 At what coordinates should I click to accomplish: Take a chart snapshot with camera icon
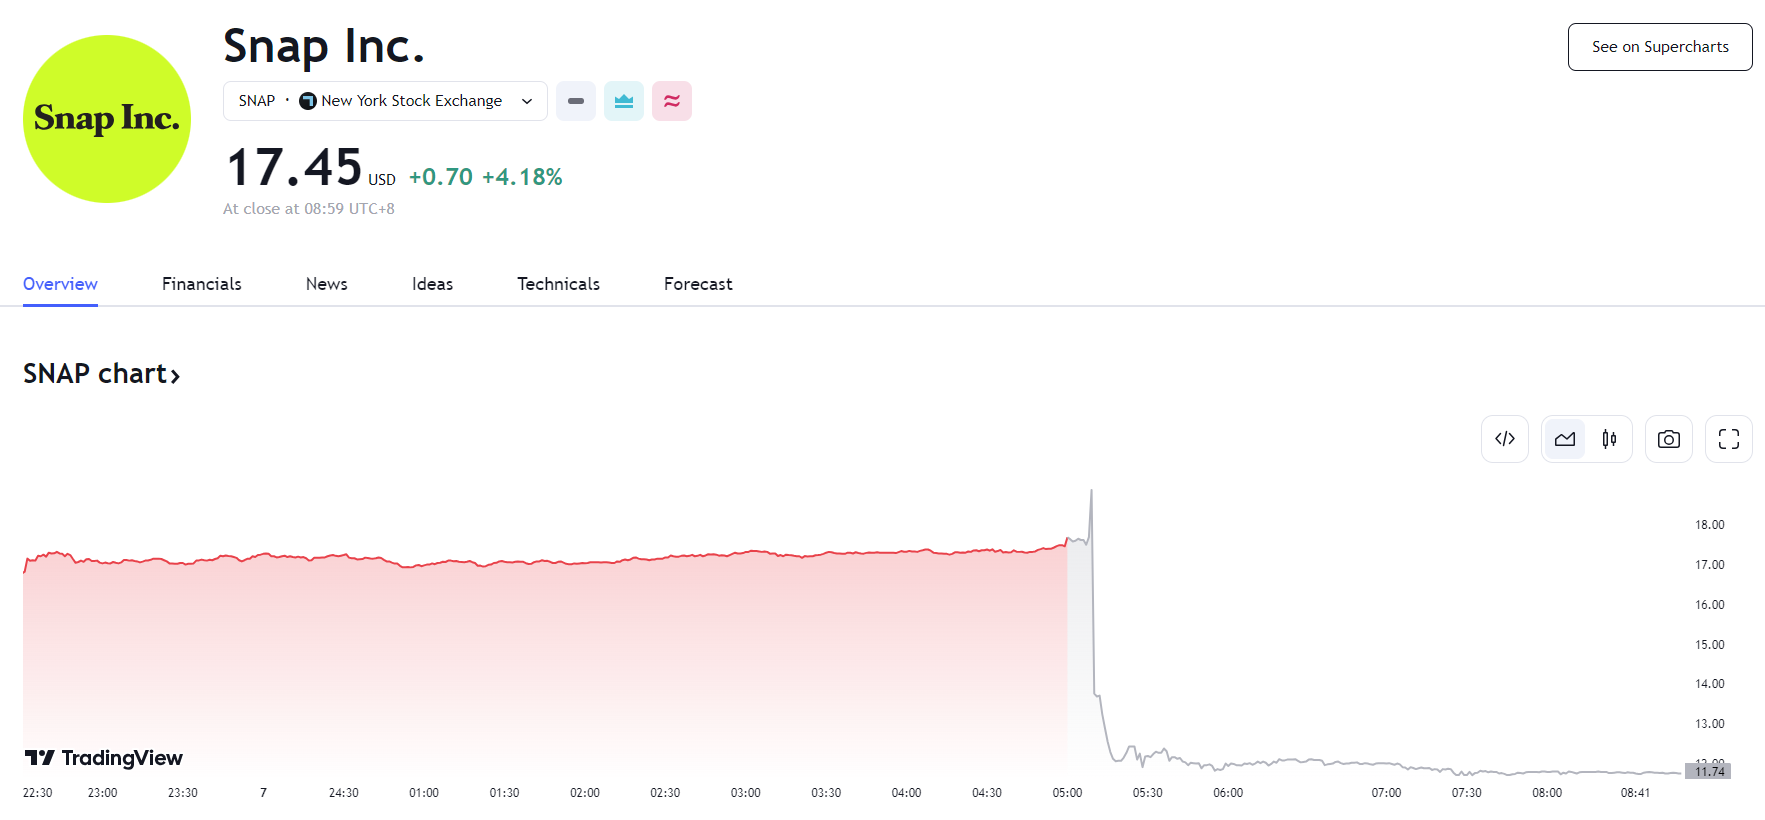tap(1668, 439)
